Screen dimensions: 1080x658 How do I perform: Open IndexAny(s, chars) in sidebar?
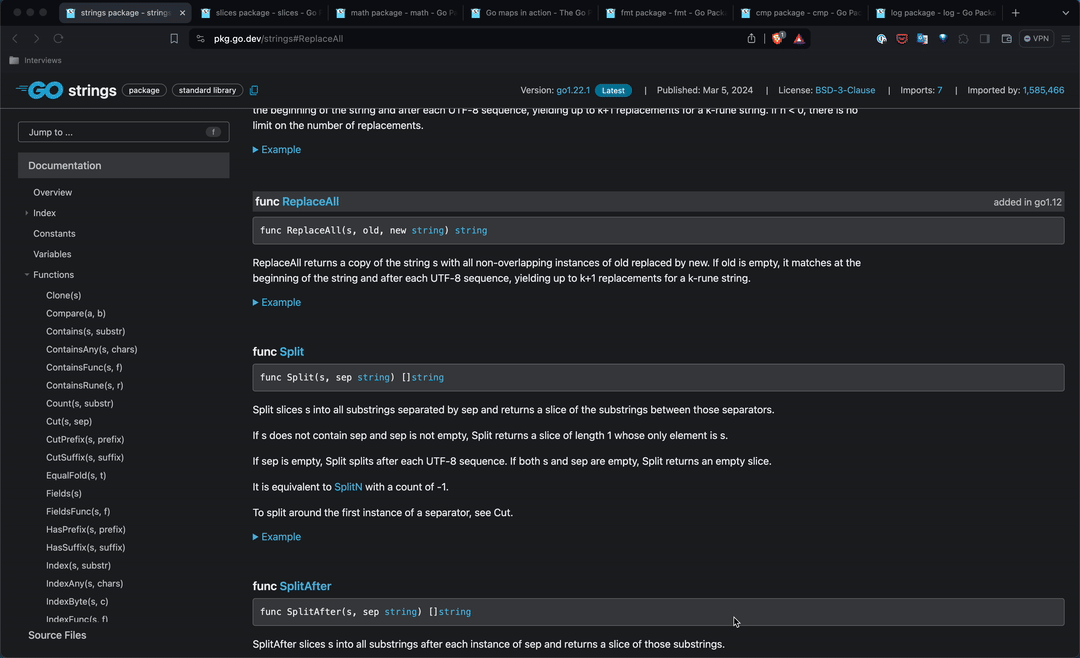(85, 583)
